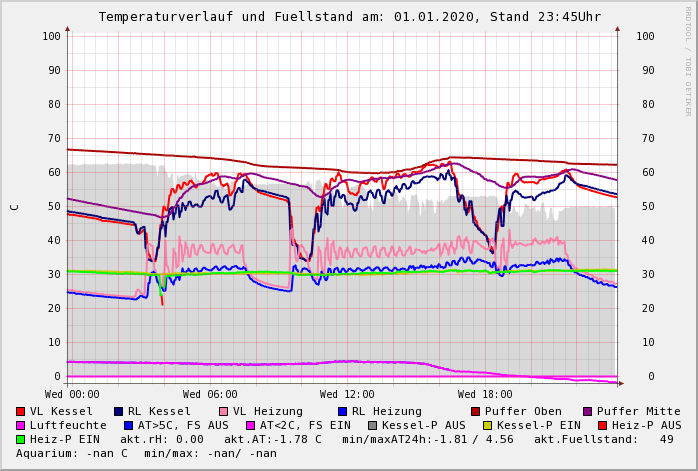
Task: Click the C unit label on left axis
Action: click(x=14, y=207)
